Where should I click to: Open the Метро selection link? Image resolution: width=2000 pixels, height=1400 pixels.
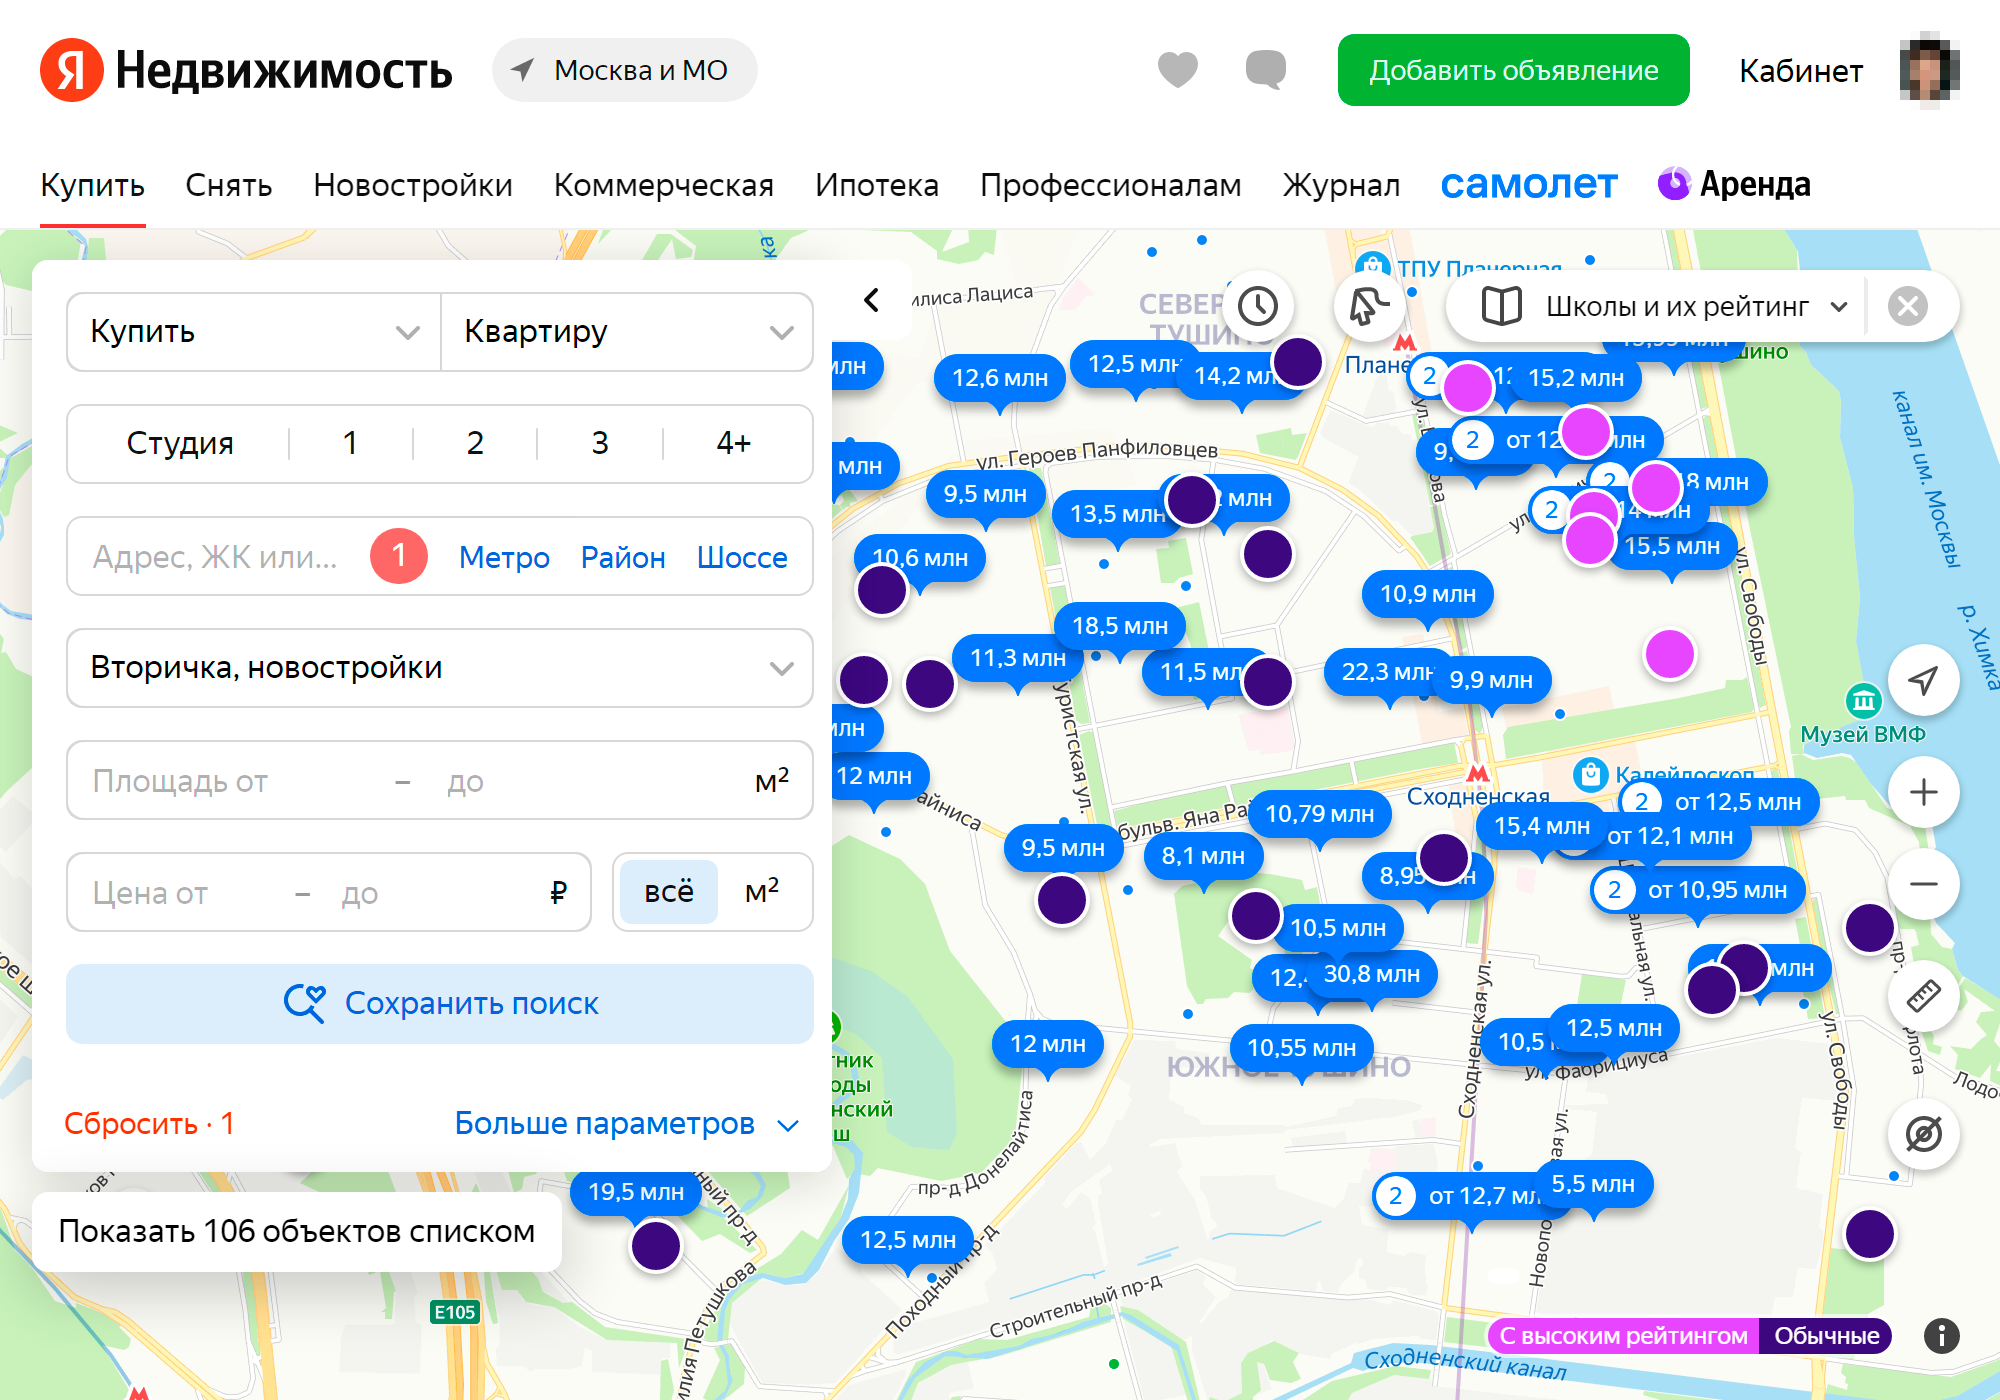[504, 557]
